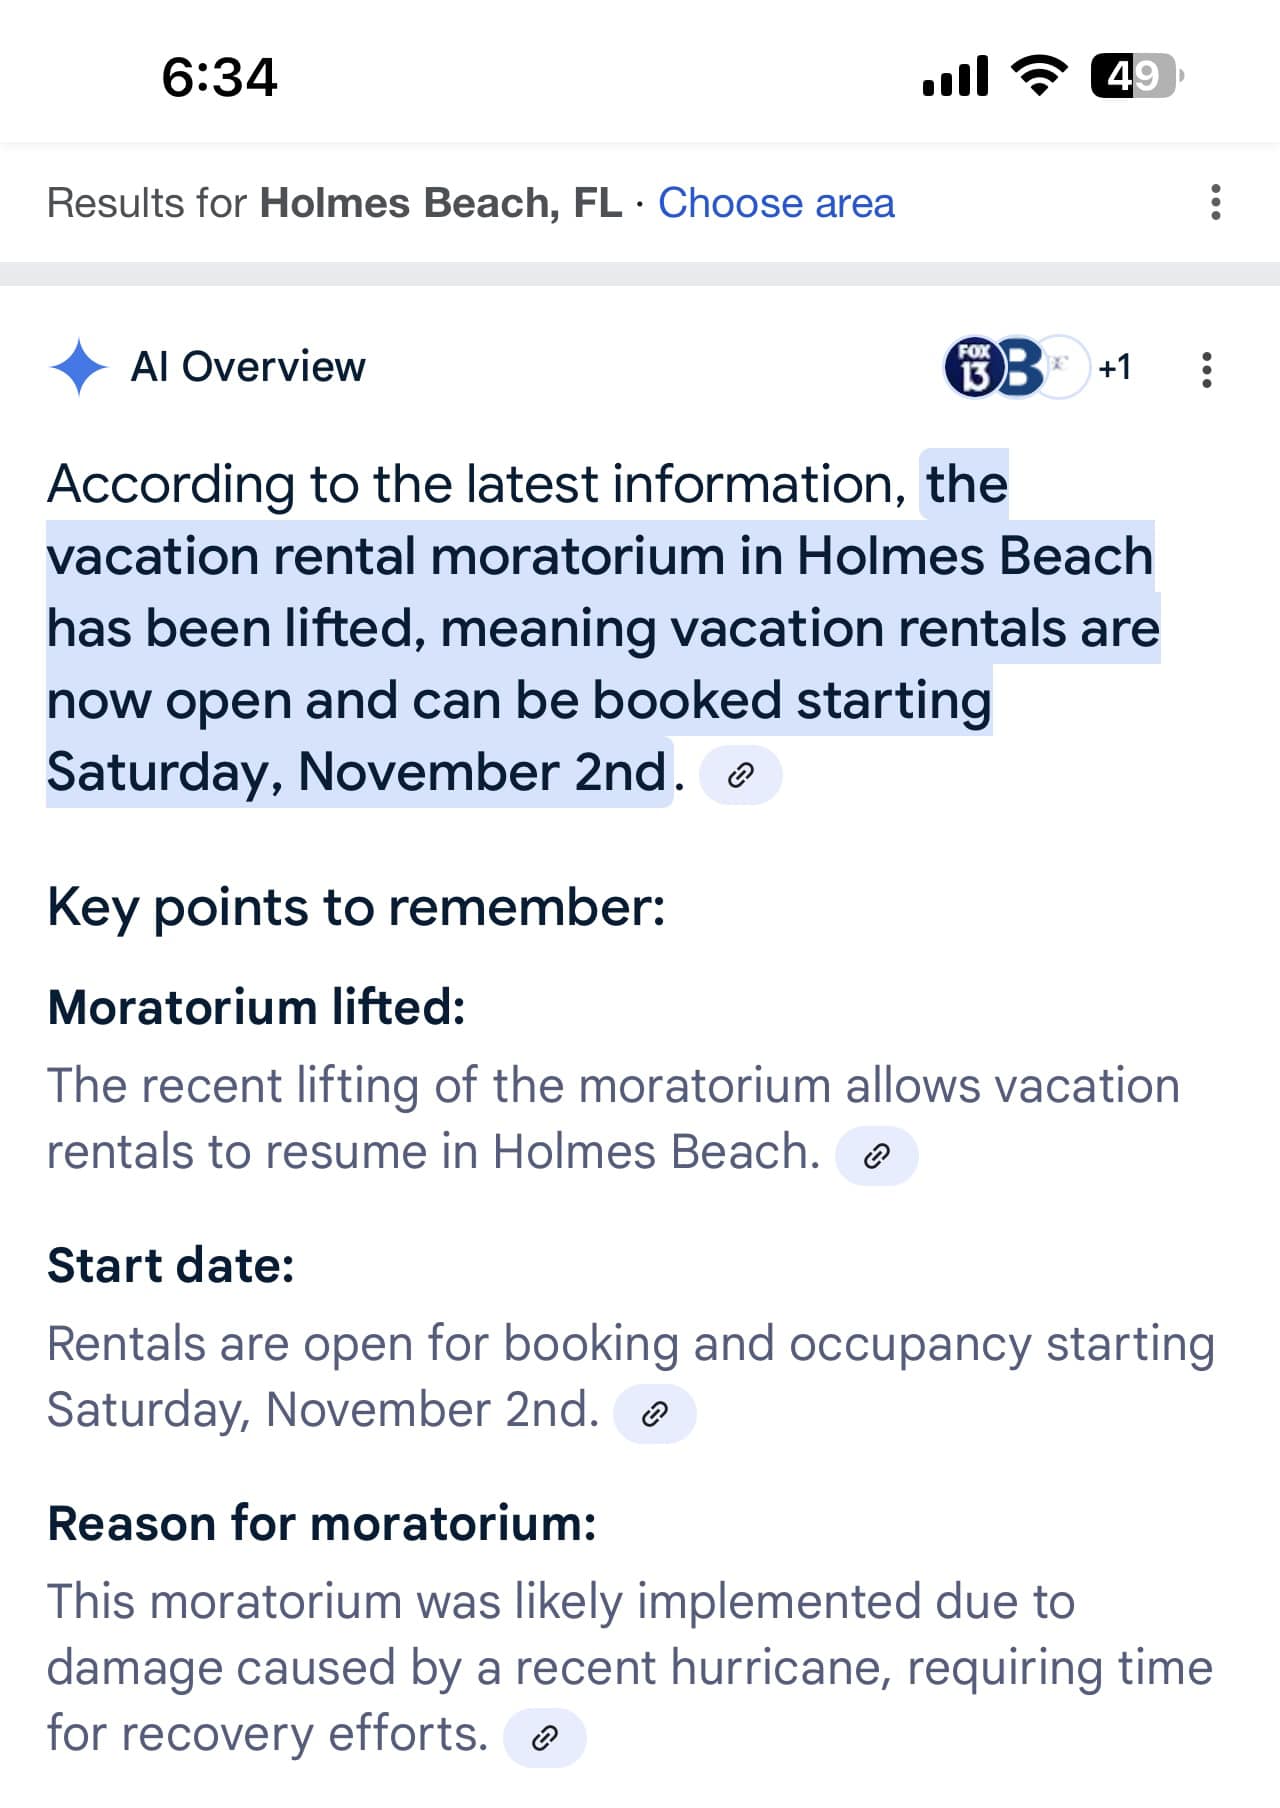
Task: Click the 'Choose area' link
Action: 776,203
